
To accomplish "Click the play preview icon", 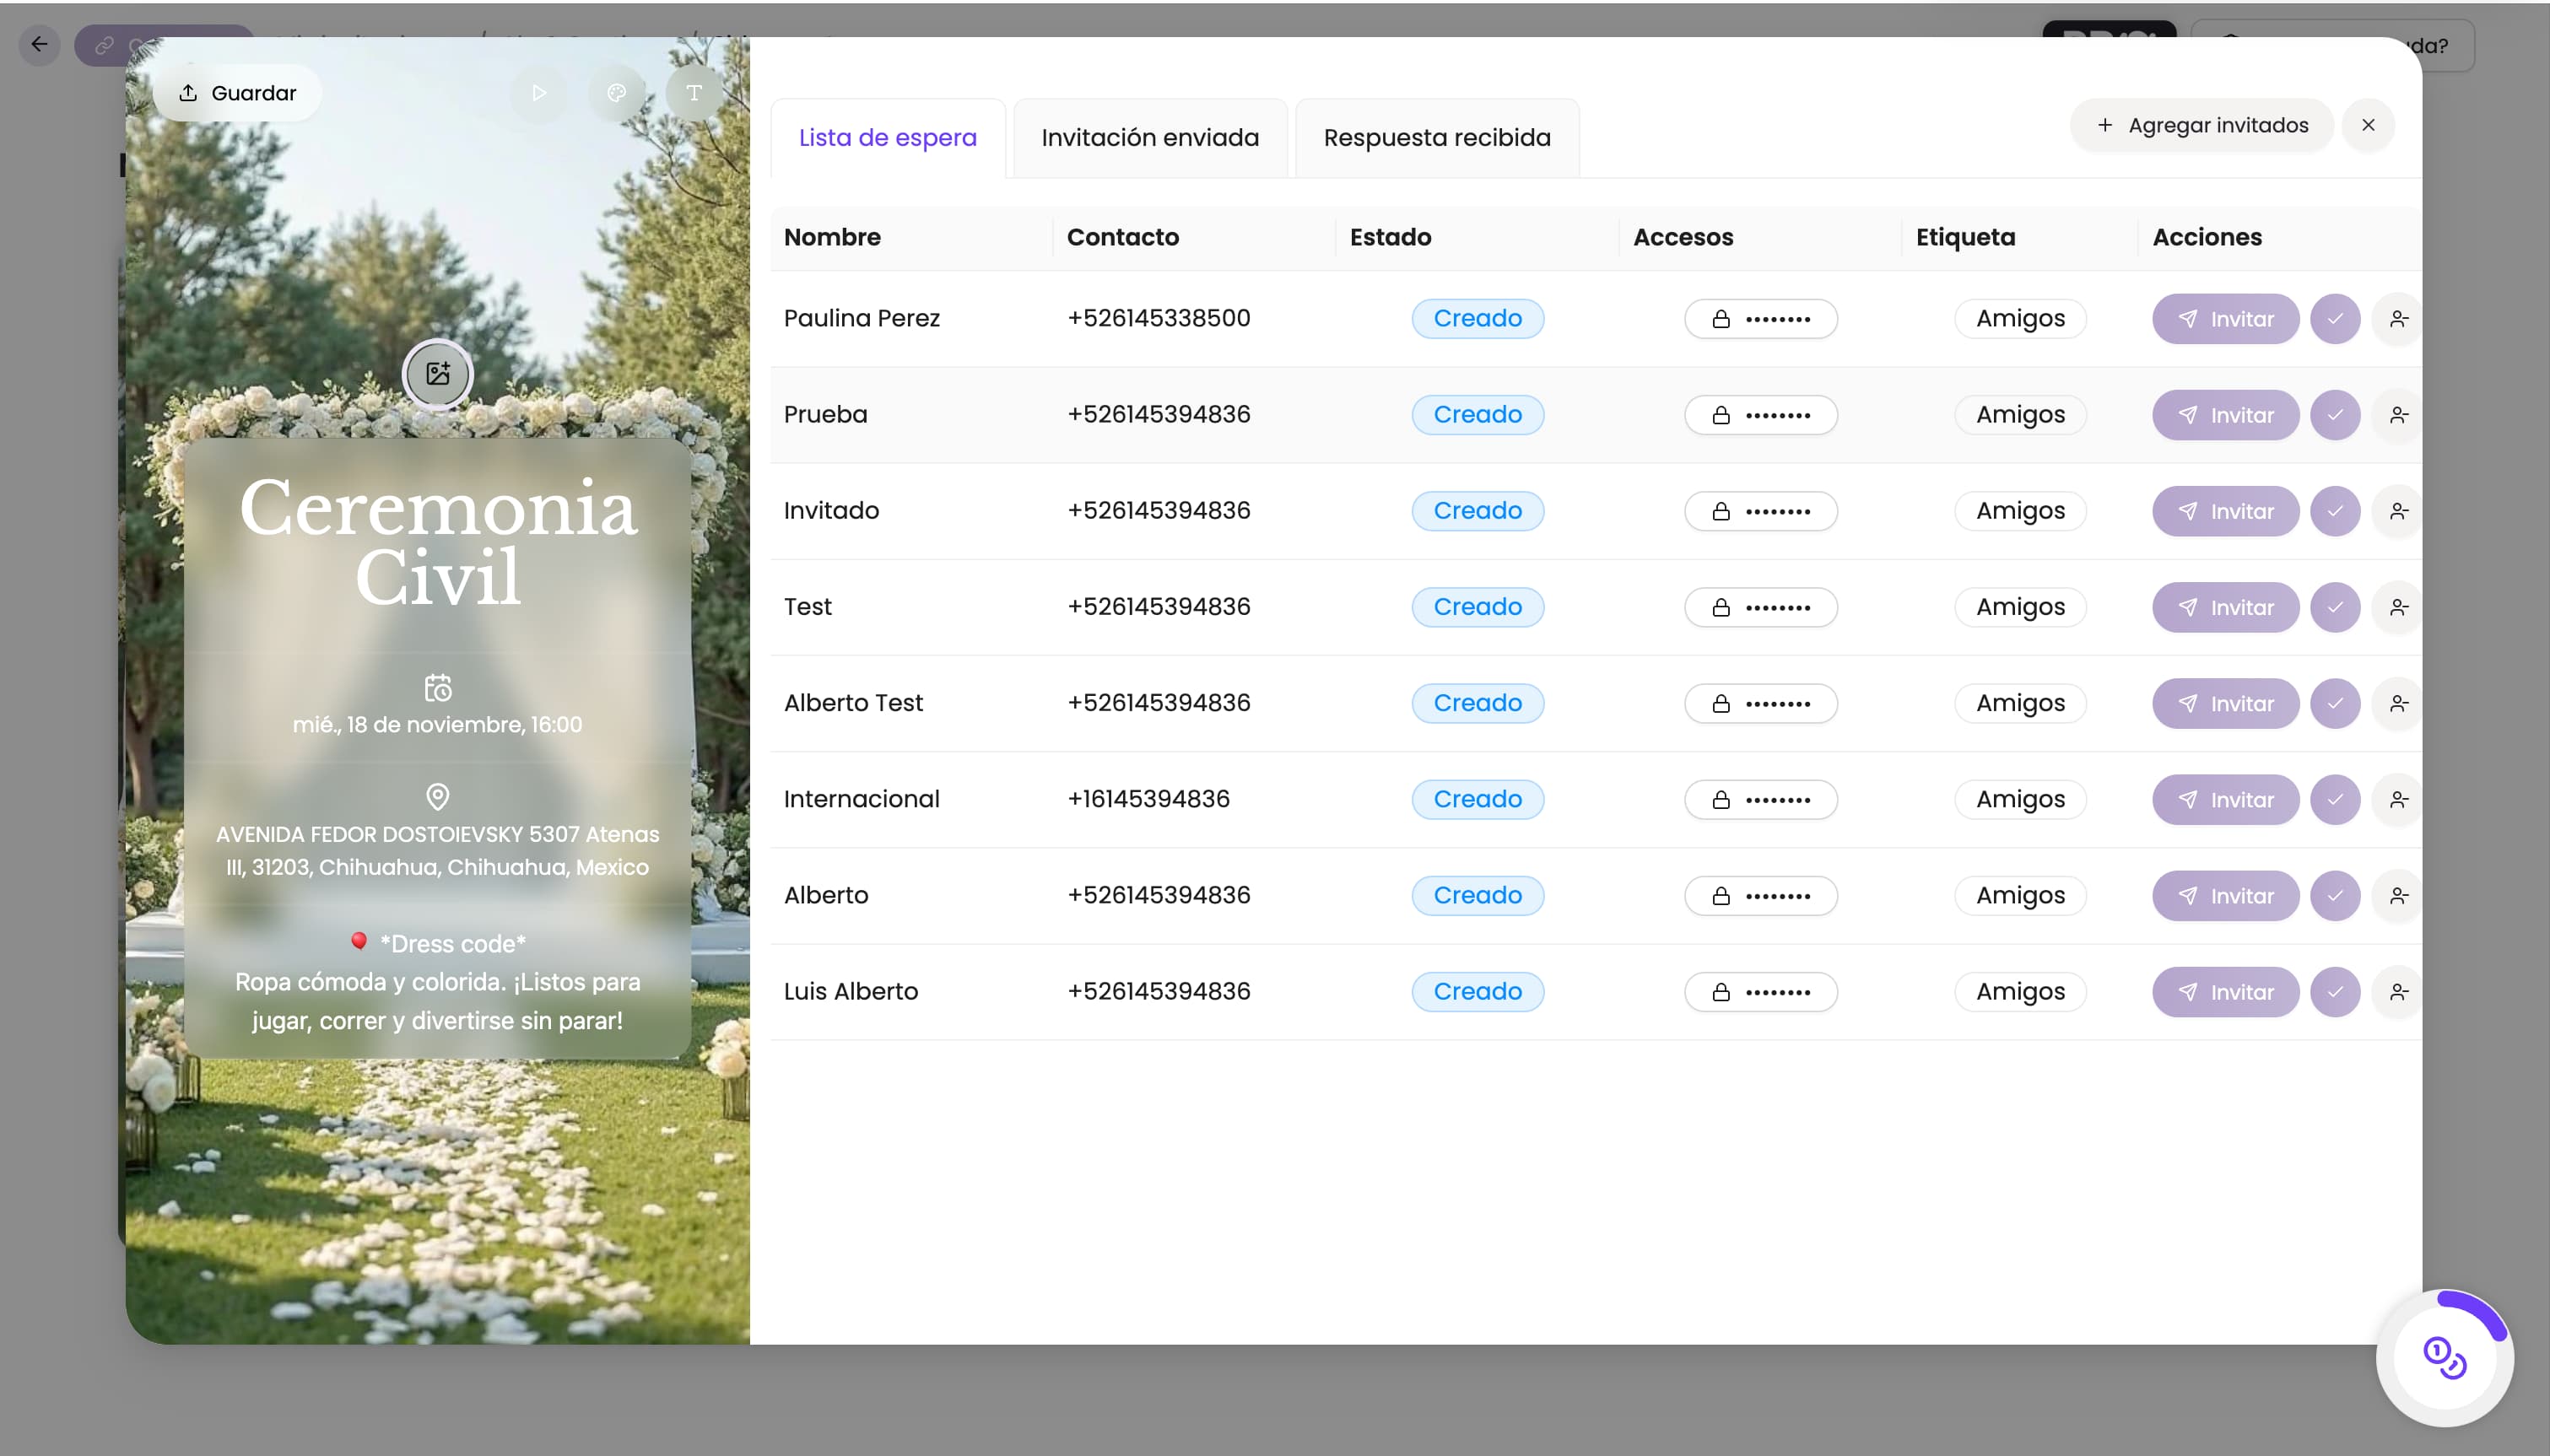I will pos(538,93).
